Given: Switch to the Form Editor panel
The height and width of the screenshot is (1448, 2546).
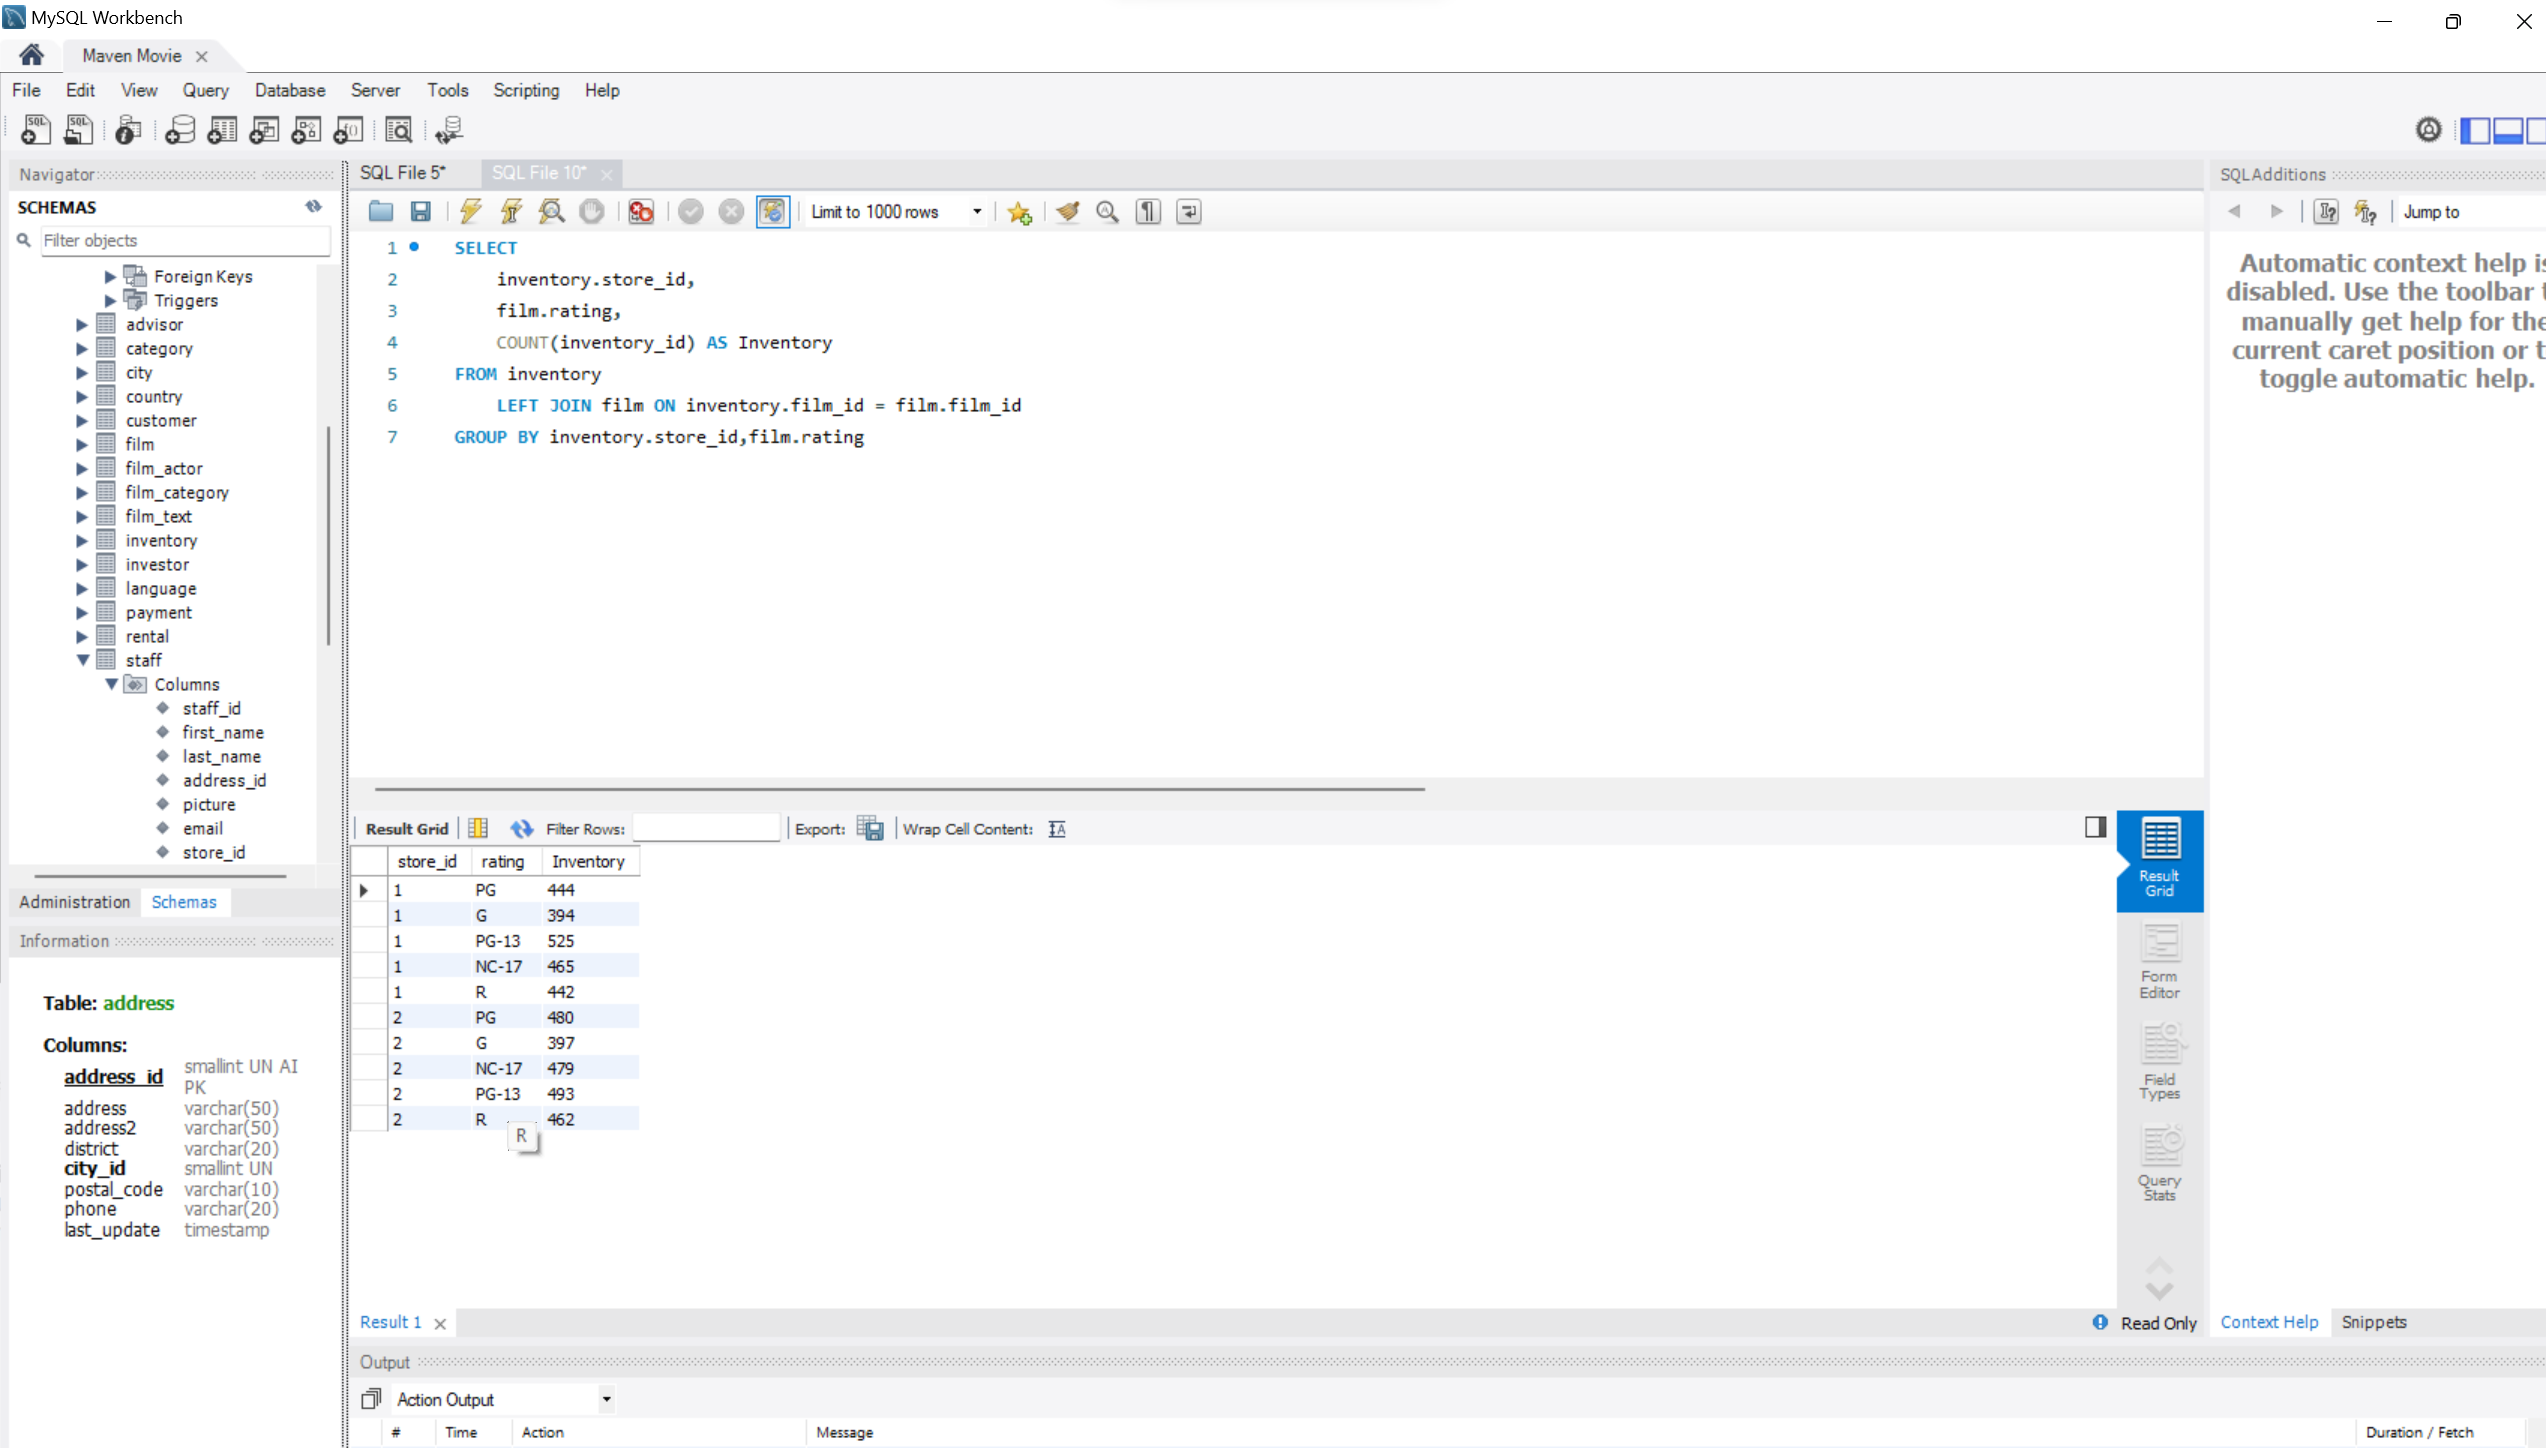Looking at the screenshot, I should click(2159, 960).
